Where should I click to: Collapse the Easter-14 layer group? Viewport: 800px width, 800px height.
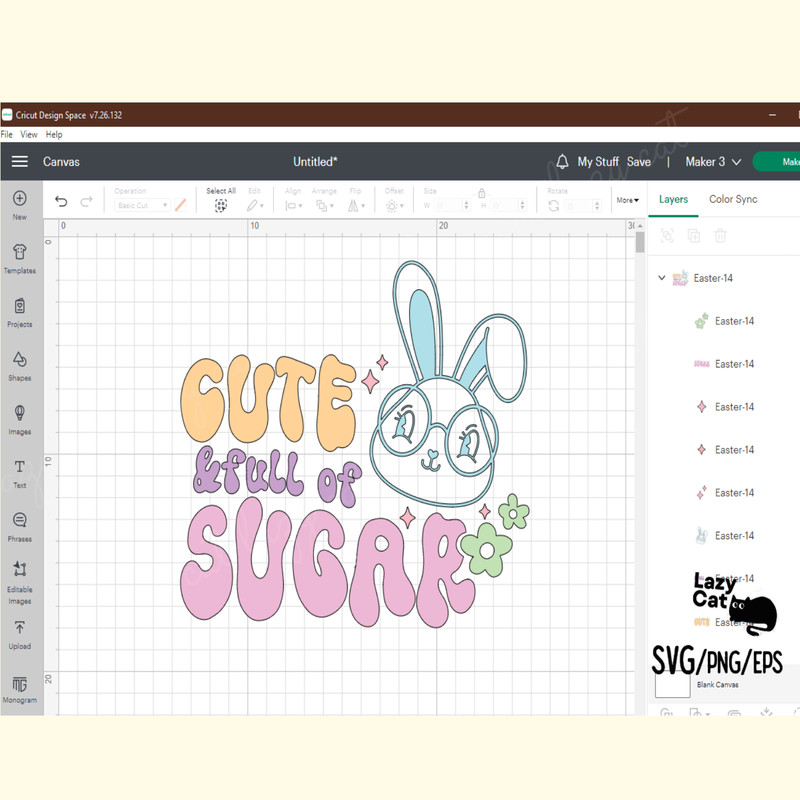tap(661, 278)
